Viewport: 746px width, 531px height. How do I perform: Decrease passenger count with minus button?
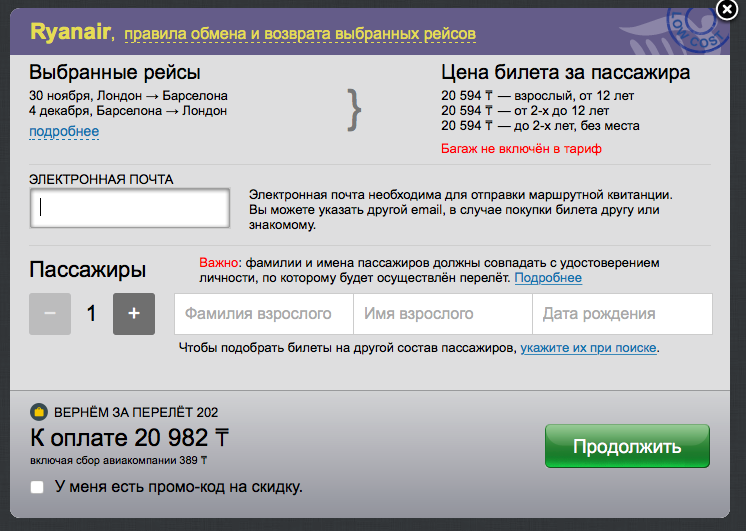pyautogui.click(x=50, y=314)
